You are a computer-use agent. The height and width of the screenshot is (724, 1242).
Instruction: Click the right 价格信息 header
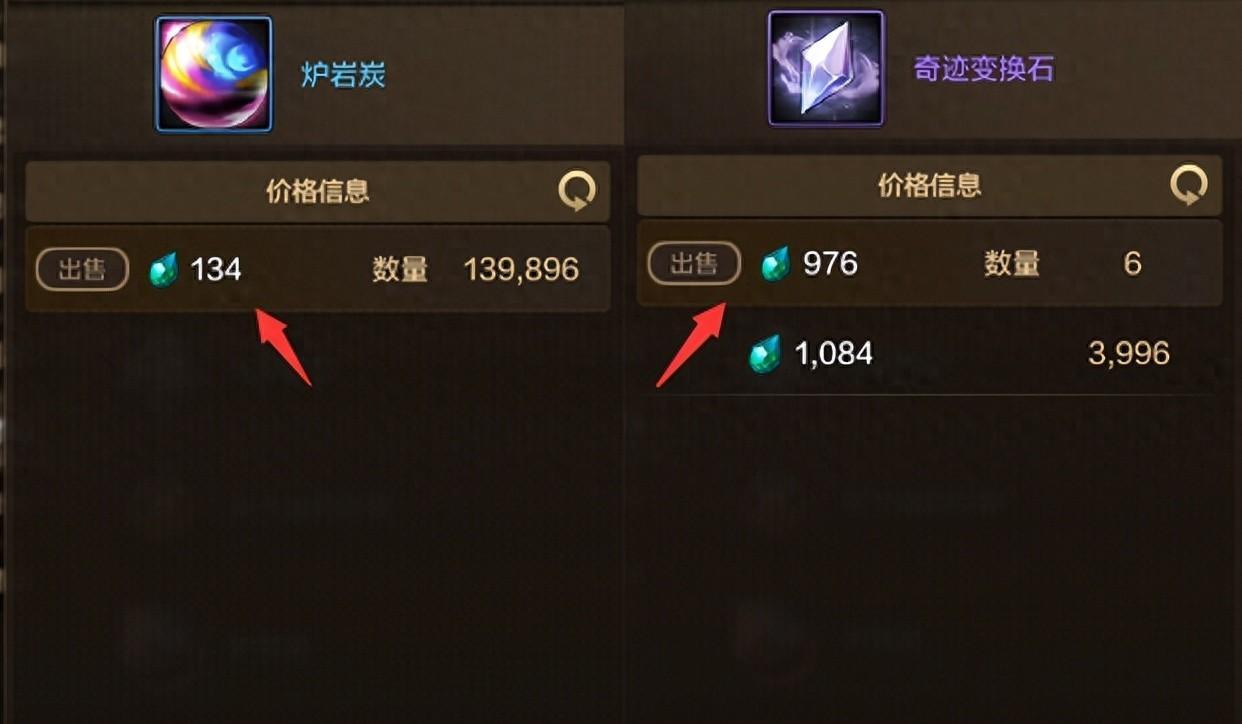[x=930, y=186]
